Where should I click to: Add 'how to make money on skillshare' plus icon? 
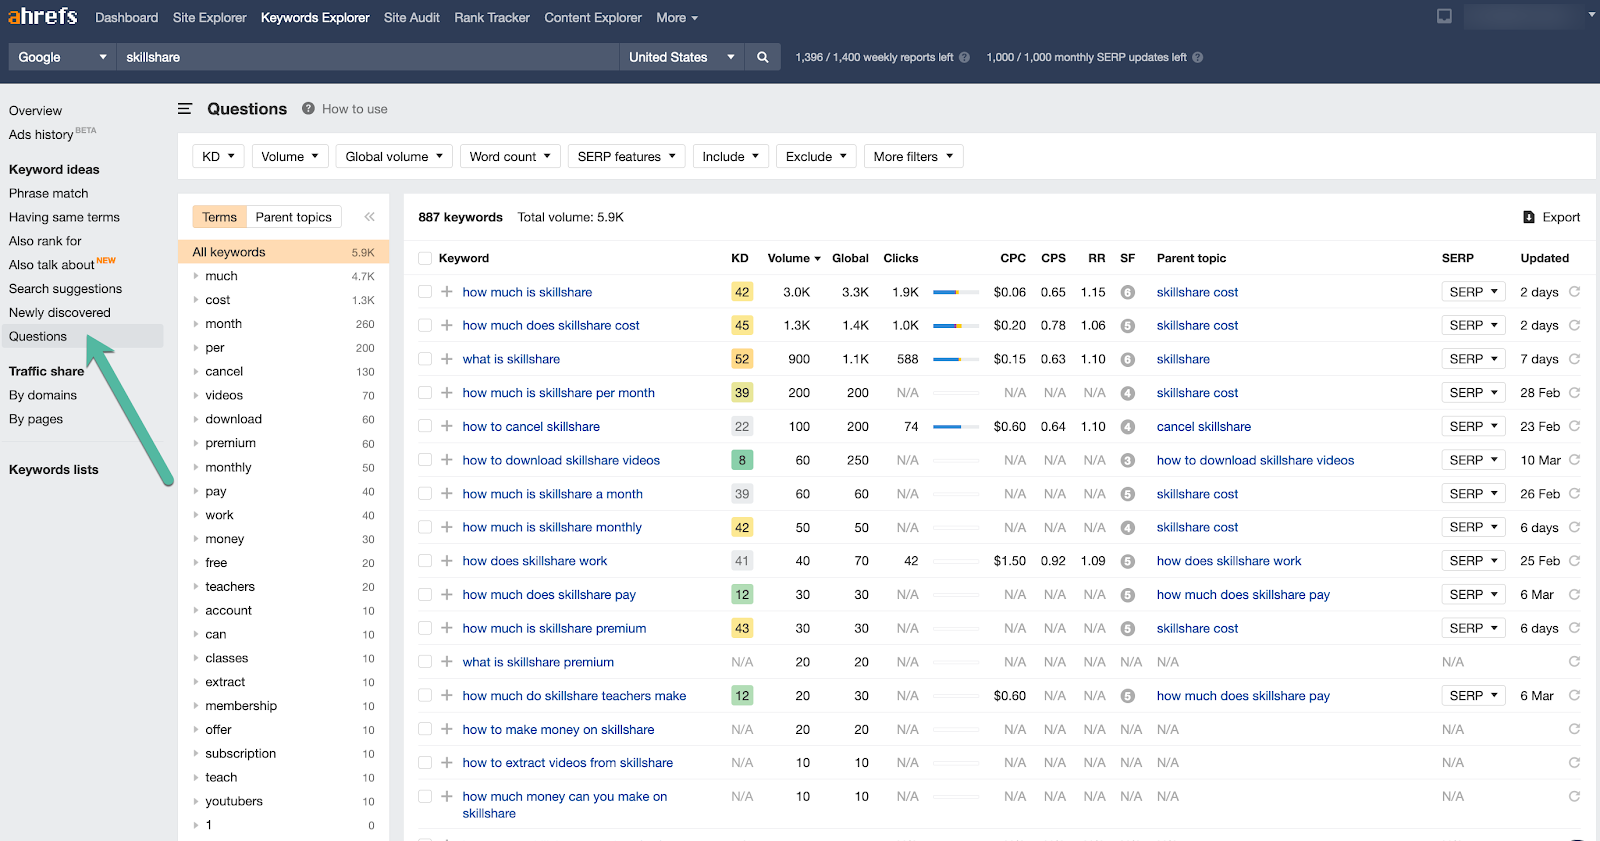[x=447, y=729]
